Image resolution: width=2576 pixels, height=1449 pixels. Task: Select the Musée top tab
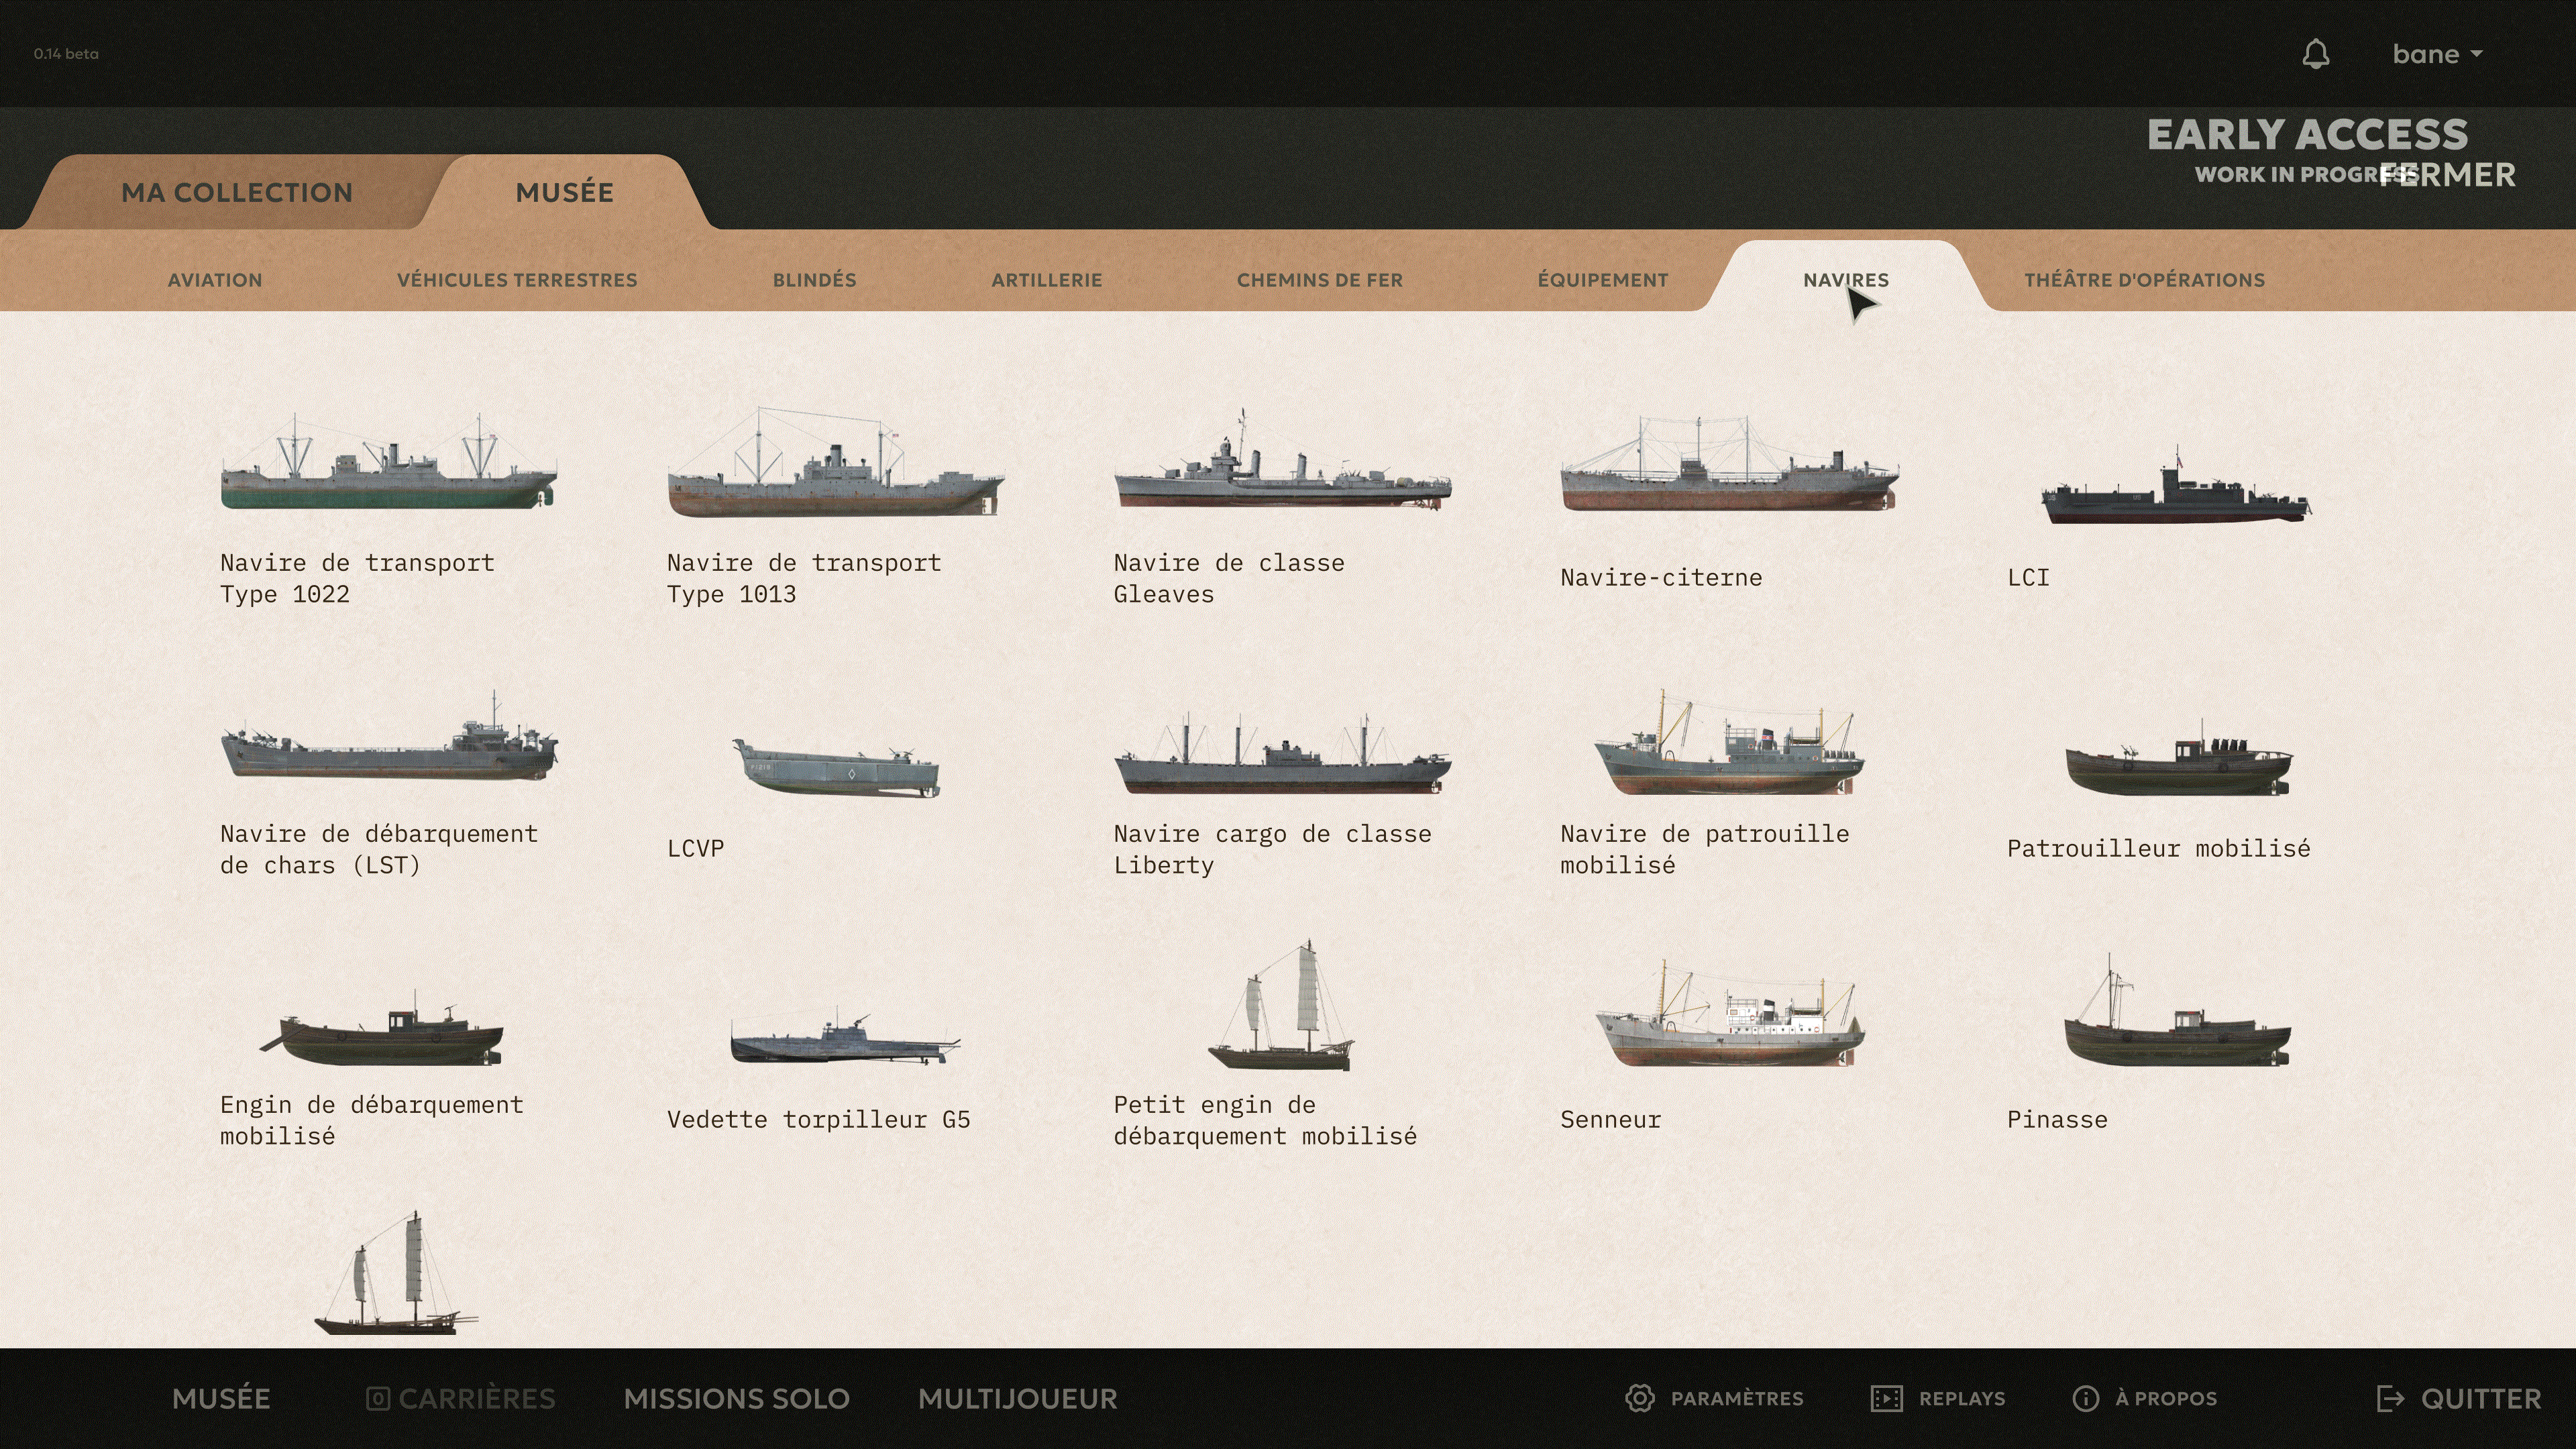565,192
